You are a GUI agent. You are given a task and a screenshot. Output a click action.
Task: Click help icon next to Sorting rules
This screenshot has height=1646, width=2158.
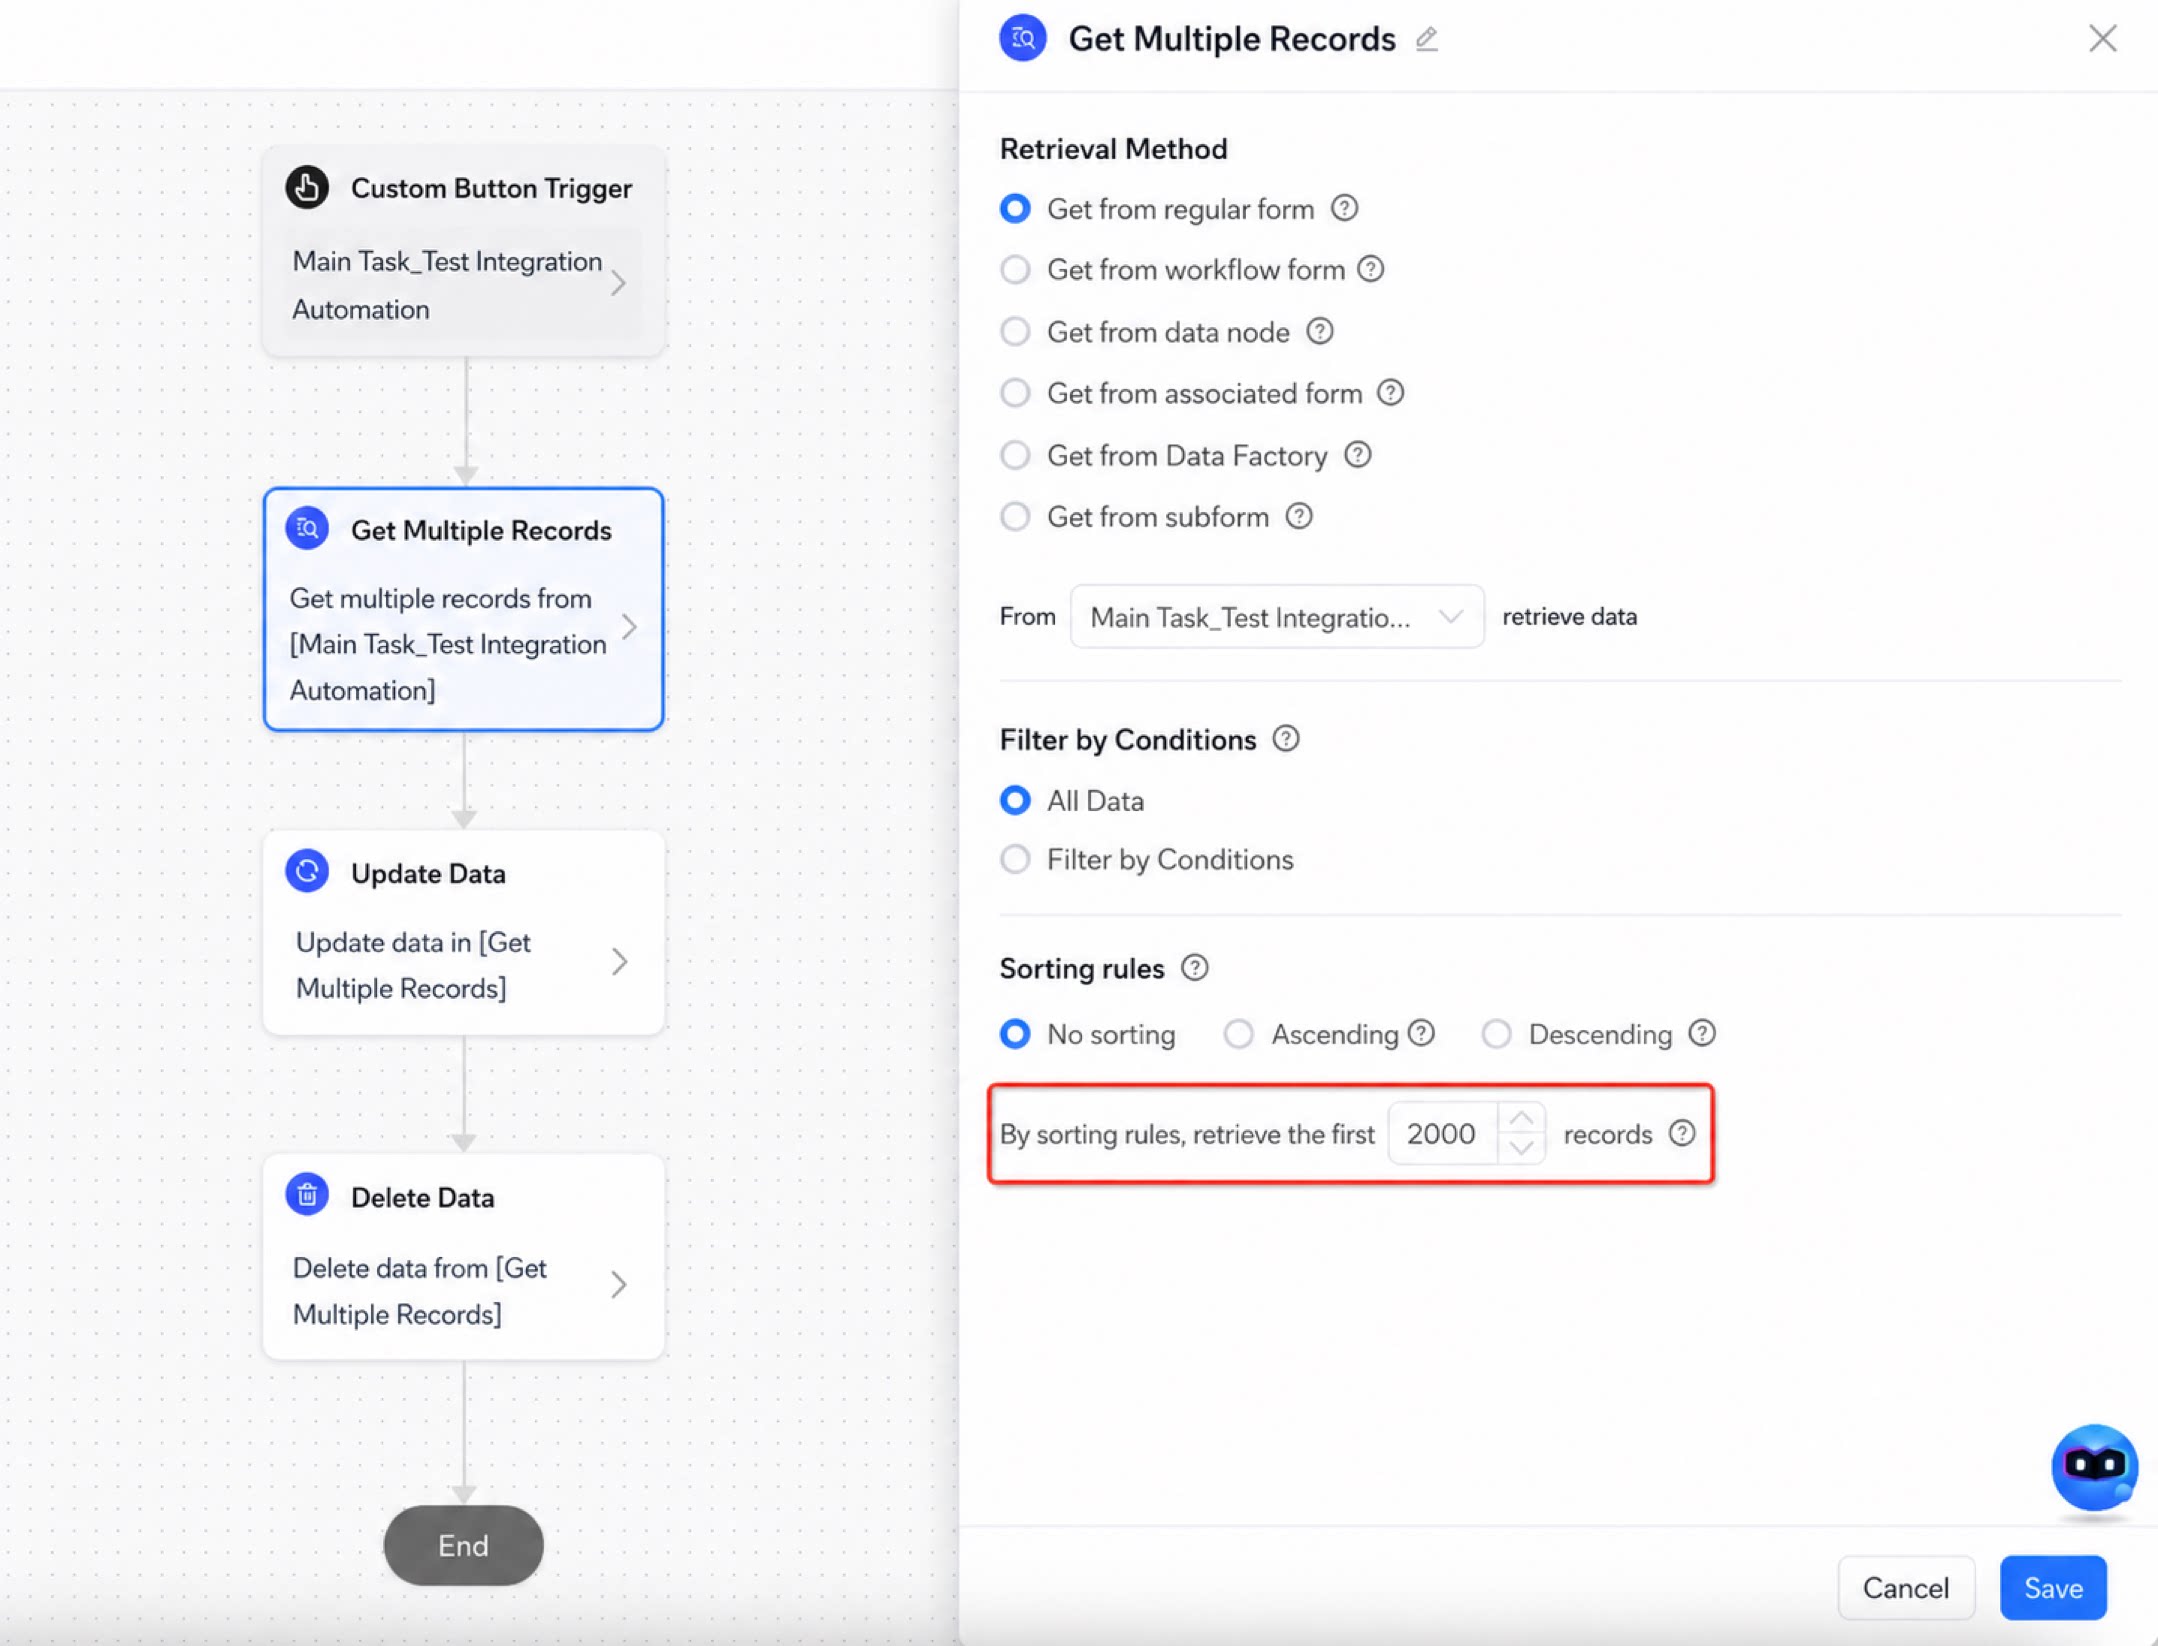pos(1194,968)
